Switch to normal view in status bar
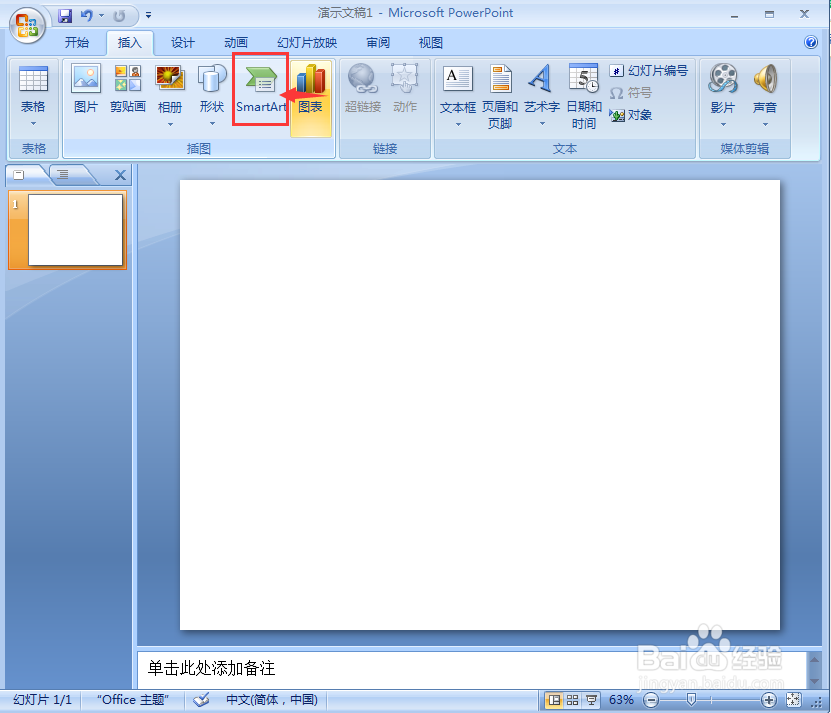831x713 pixels. pos(554,700)
